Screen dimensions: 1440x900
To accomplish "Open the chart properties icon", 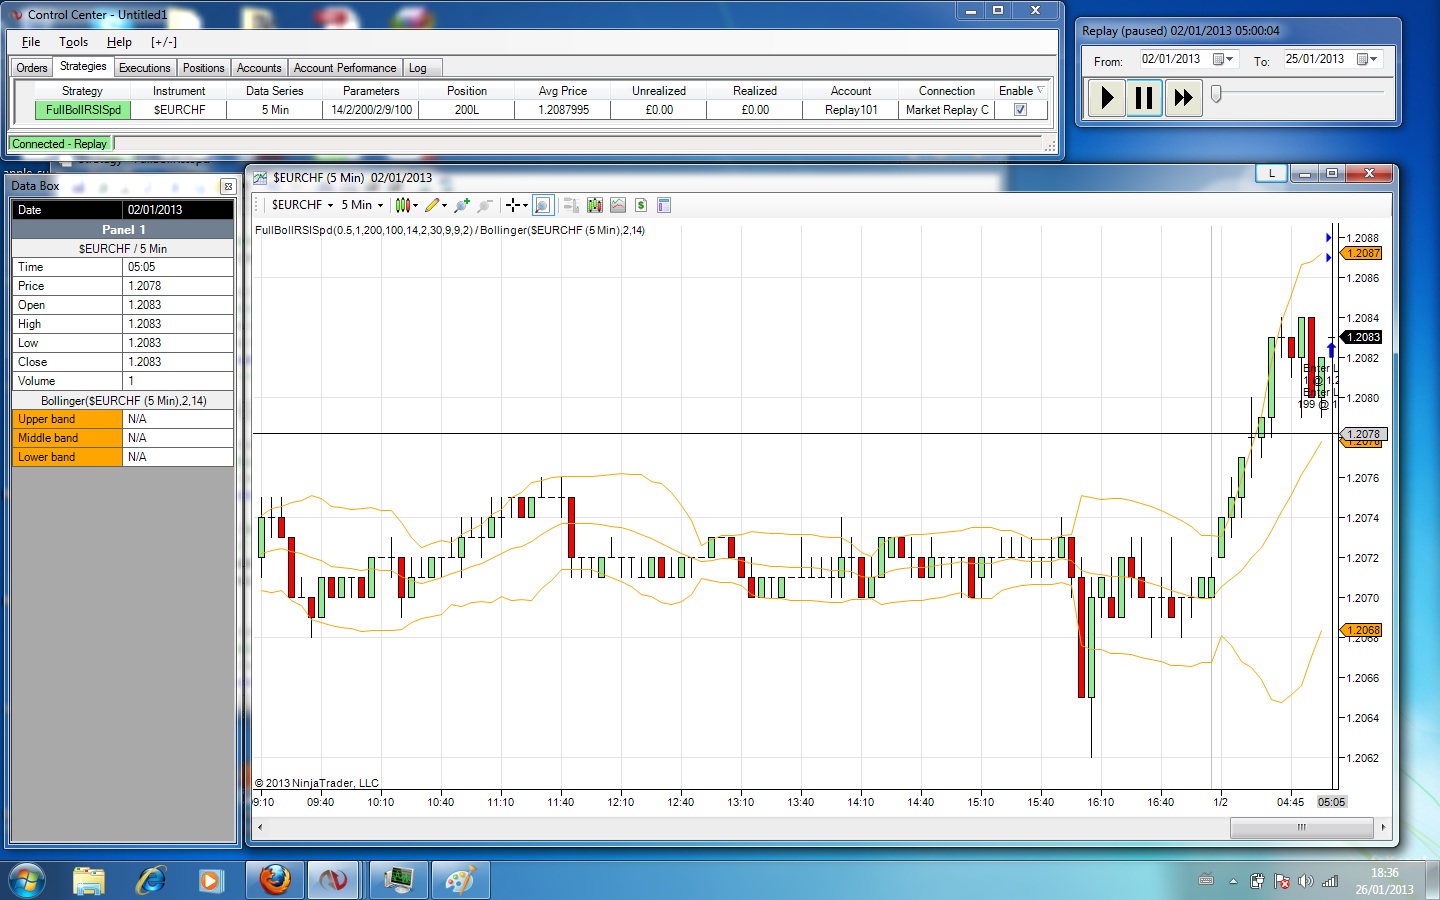I will [x=664, y=205].
